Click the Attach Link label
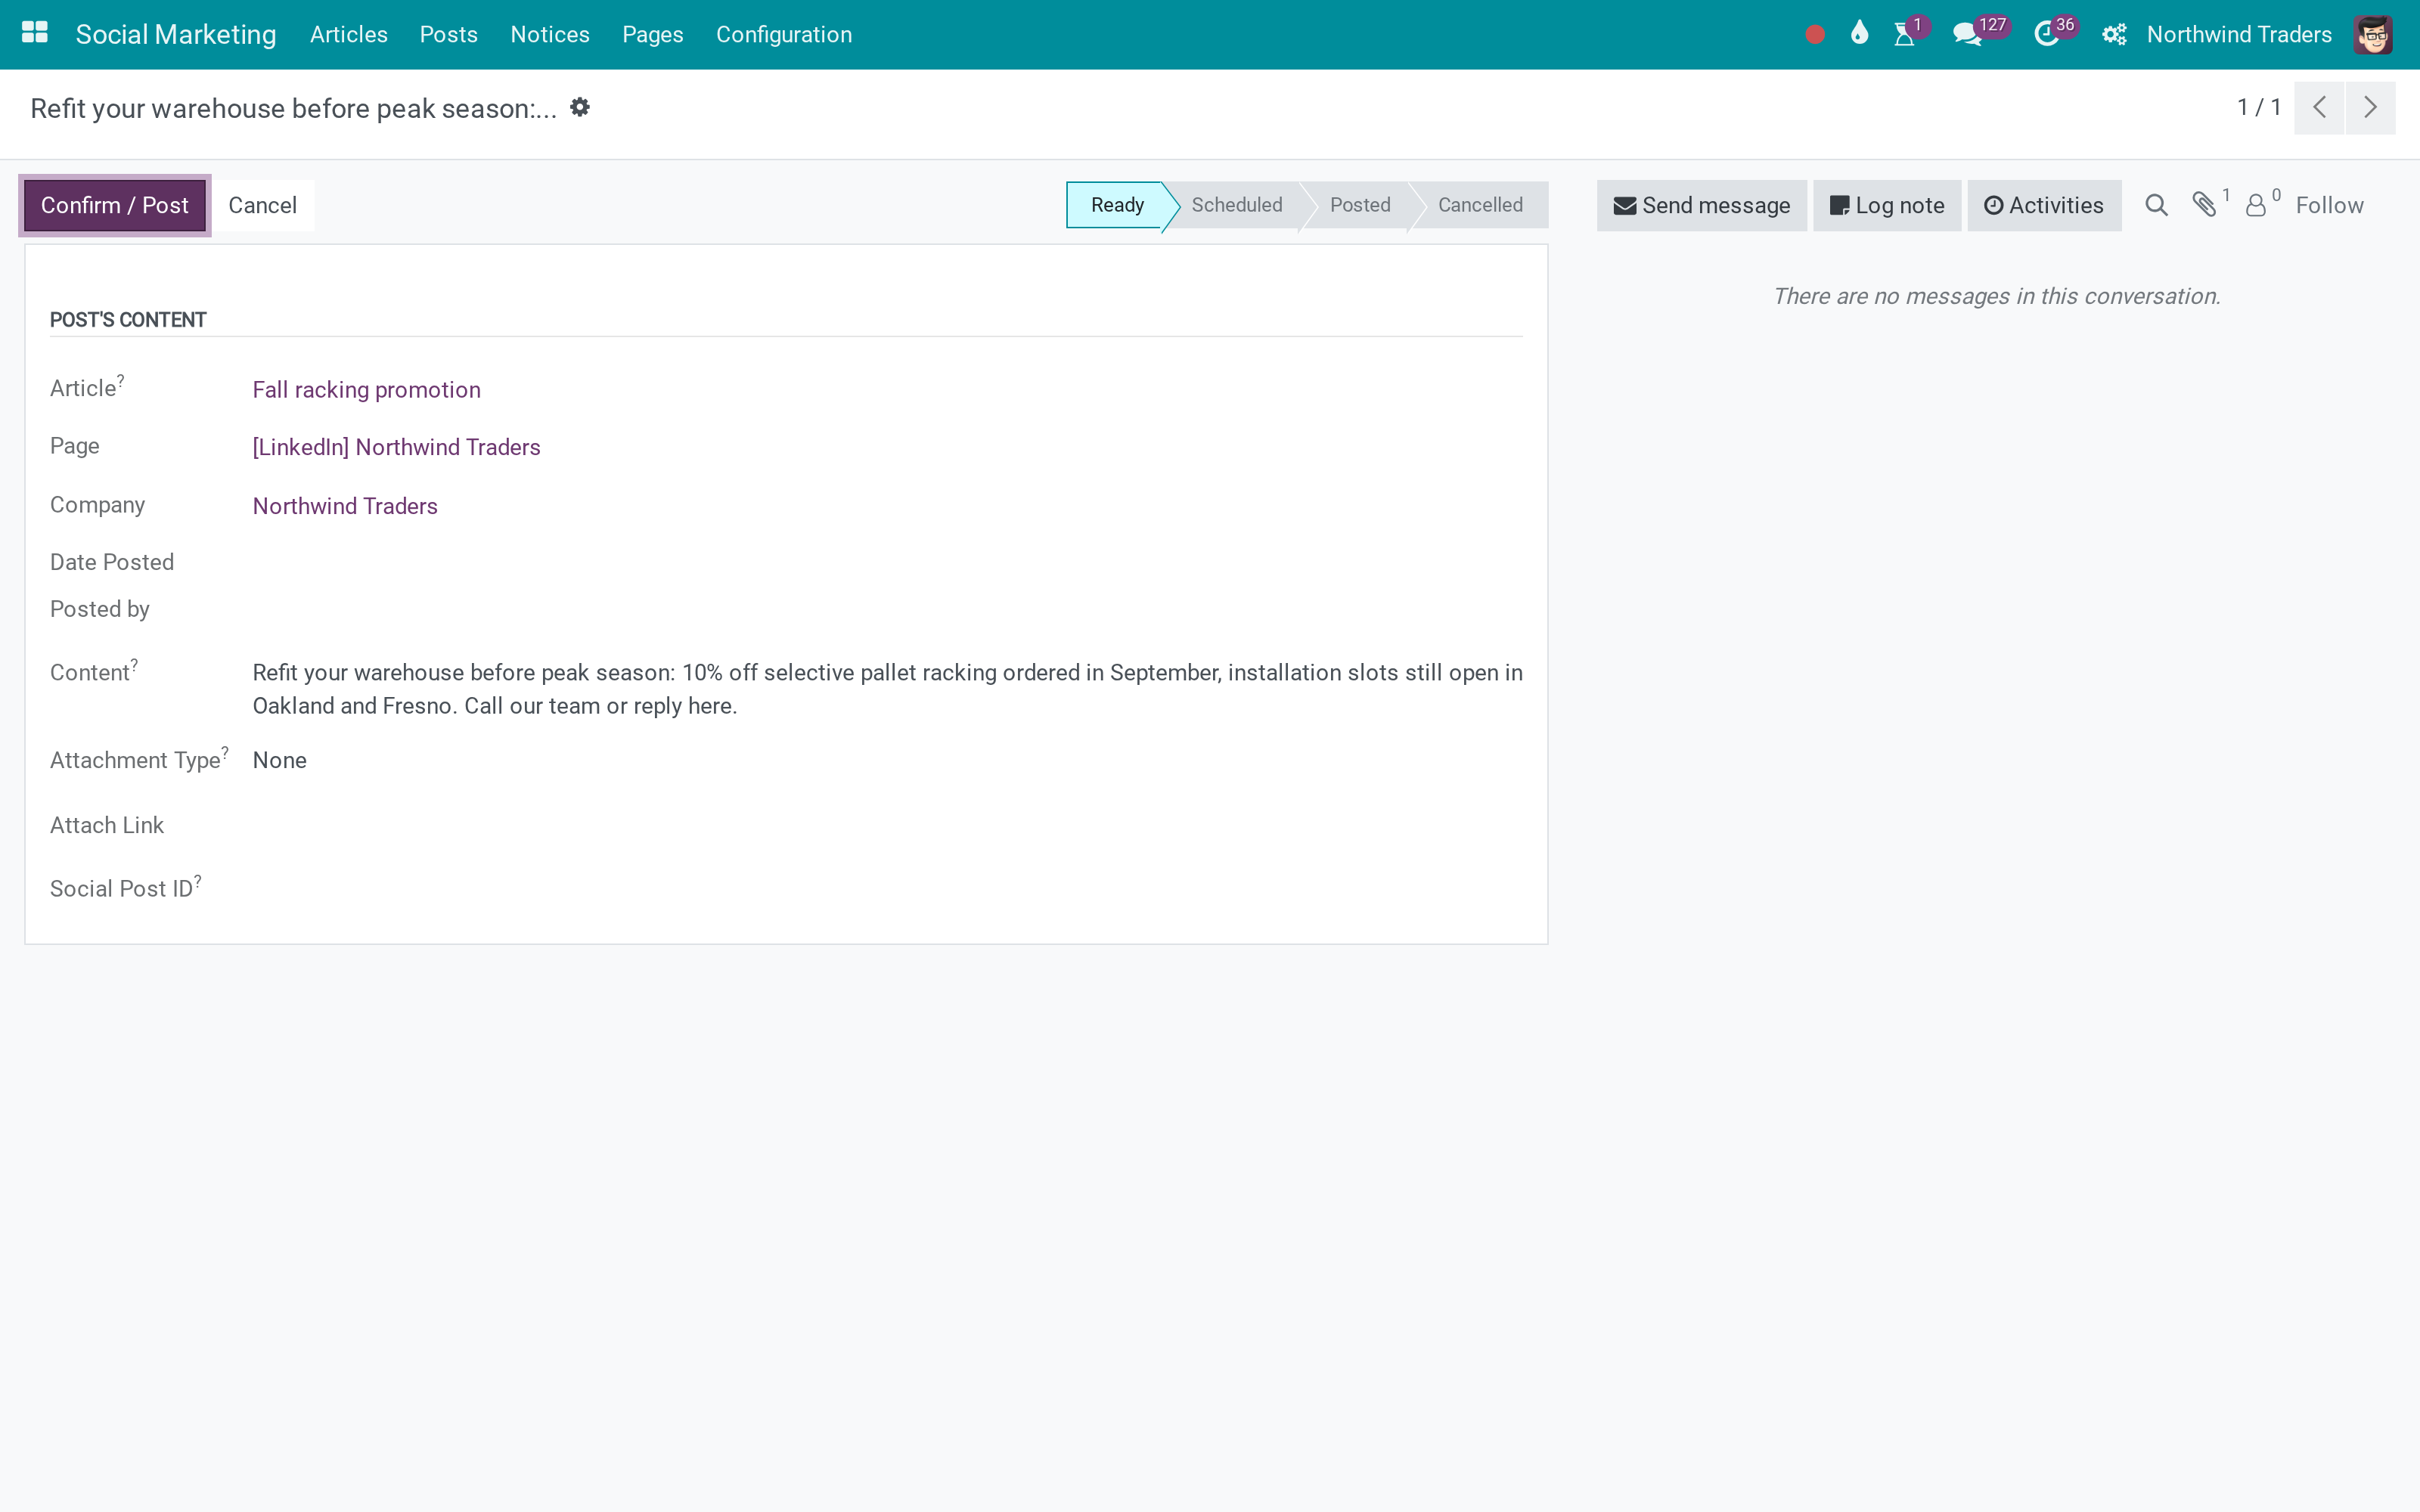Screen dimensions: 2420x1512 (x=107, y=825)
